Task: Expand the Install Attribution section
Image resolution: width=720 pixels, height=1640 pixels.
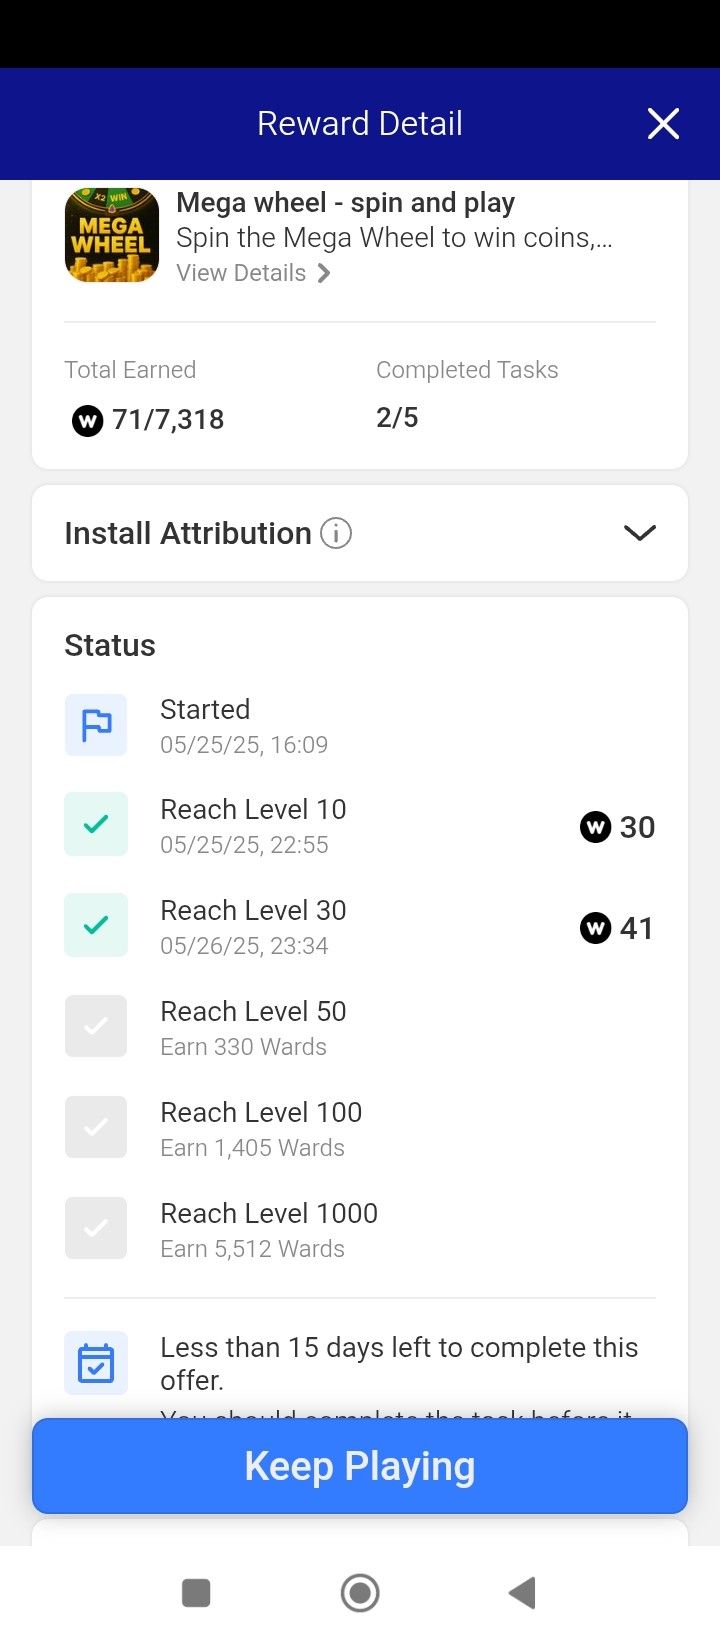Action: tap(639, 533)
